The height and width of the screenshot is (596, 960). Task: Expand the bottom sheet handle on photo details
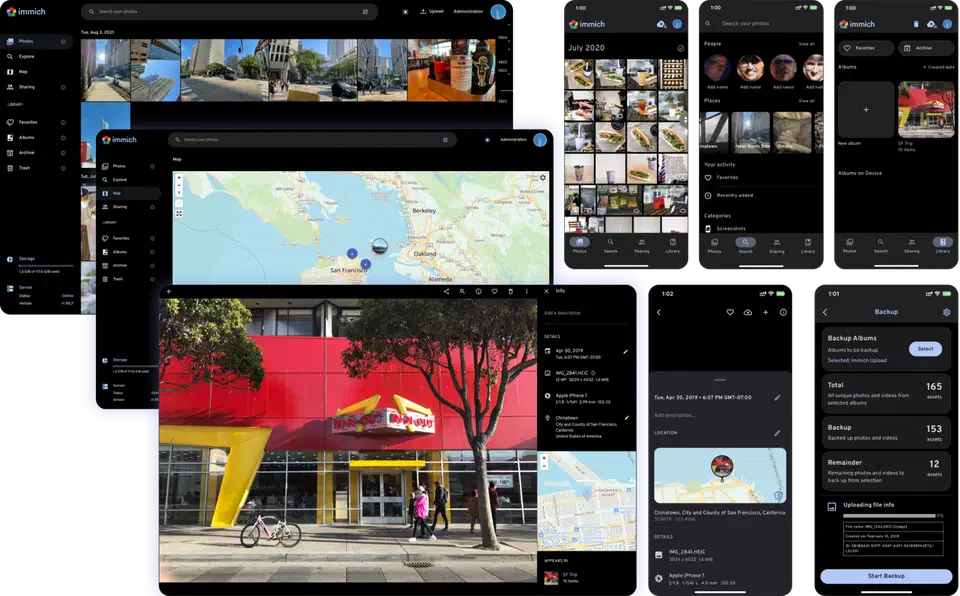tap(719, 379)
